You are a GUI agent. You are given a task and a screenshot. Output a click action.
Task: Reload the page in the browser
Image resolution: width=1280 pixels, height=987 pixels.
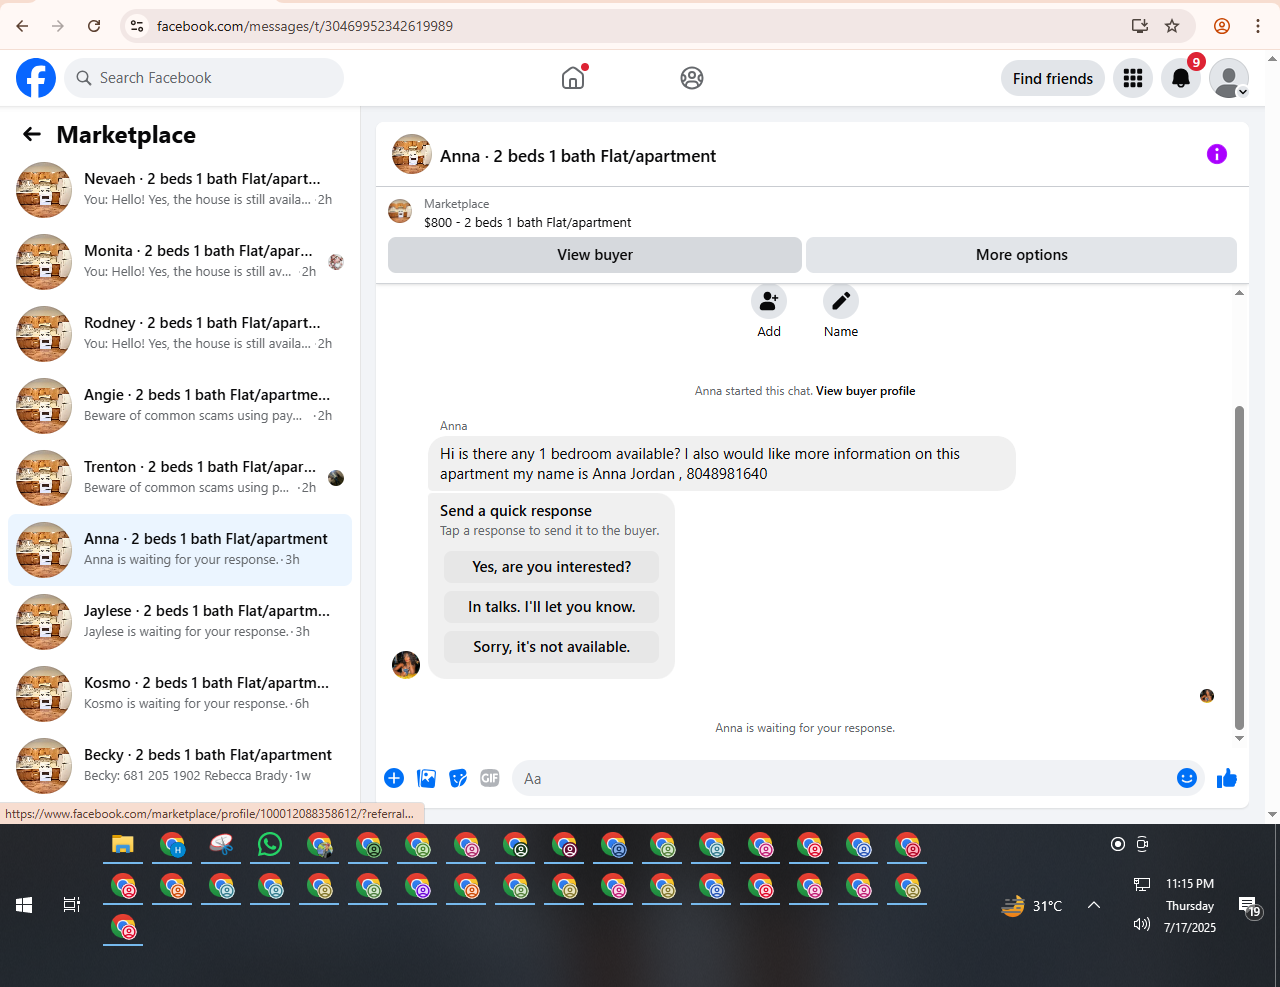pyautogui.click(x=94, y=26)
